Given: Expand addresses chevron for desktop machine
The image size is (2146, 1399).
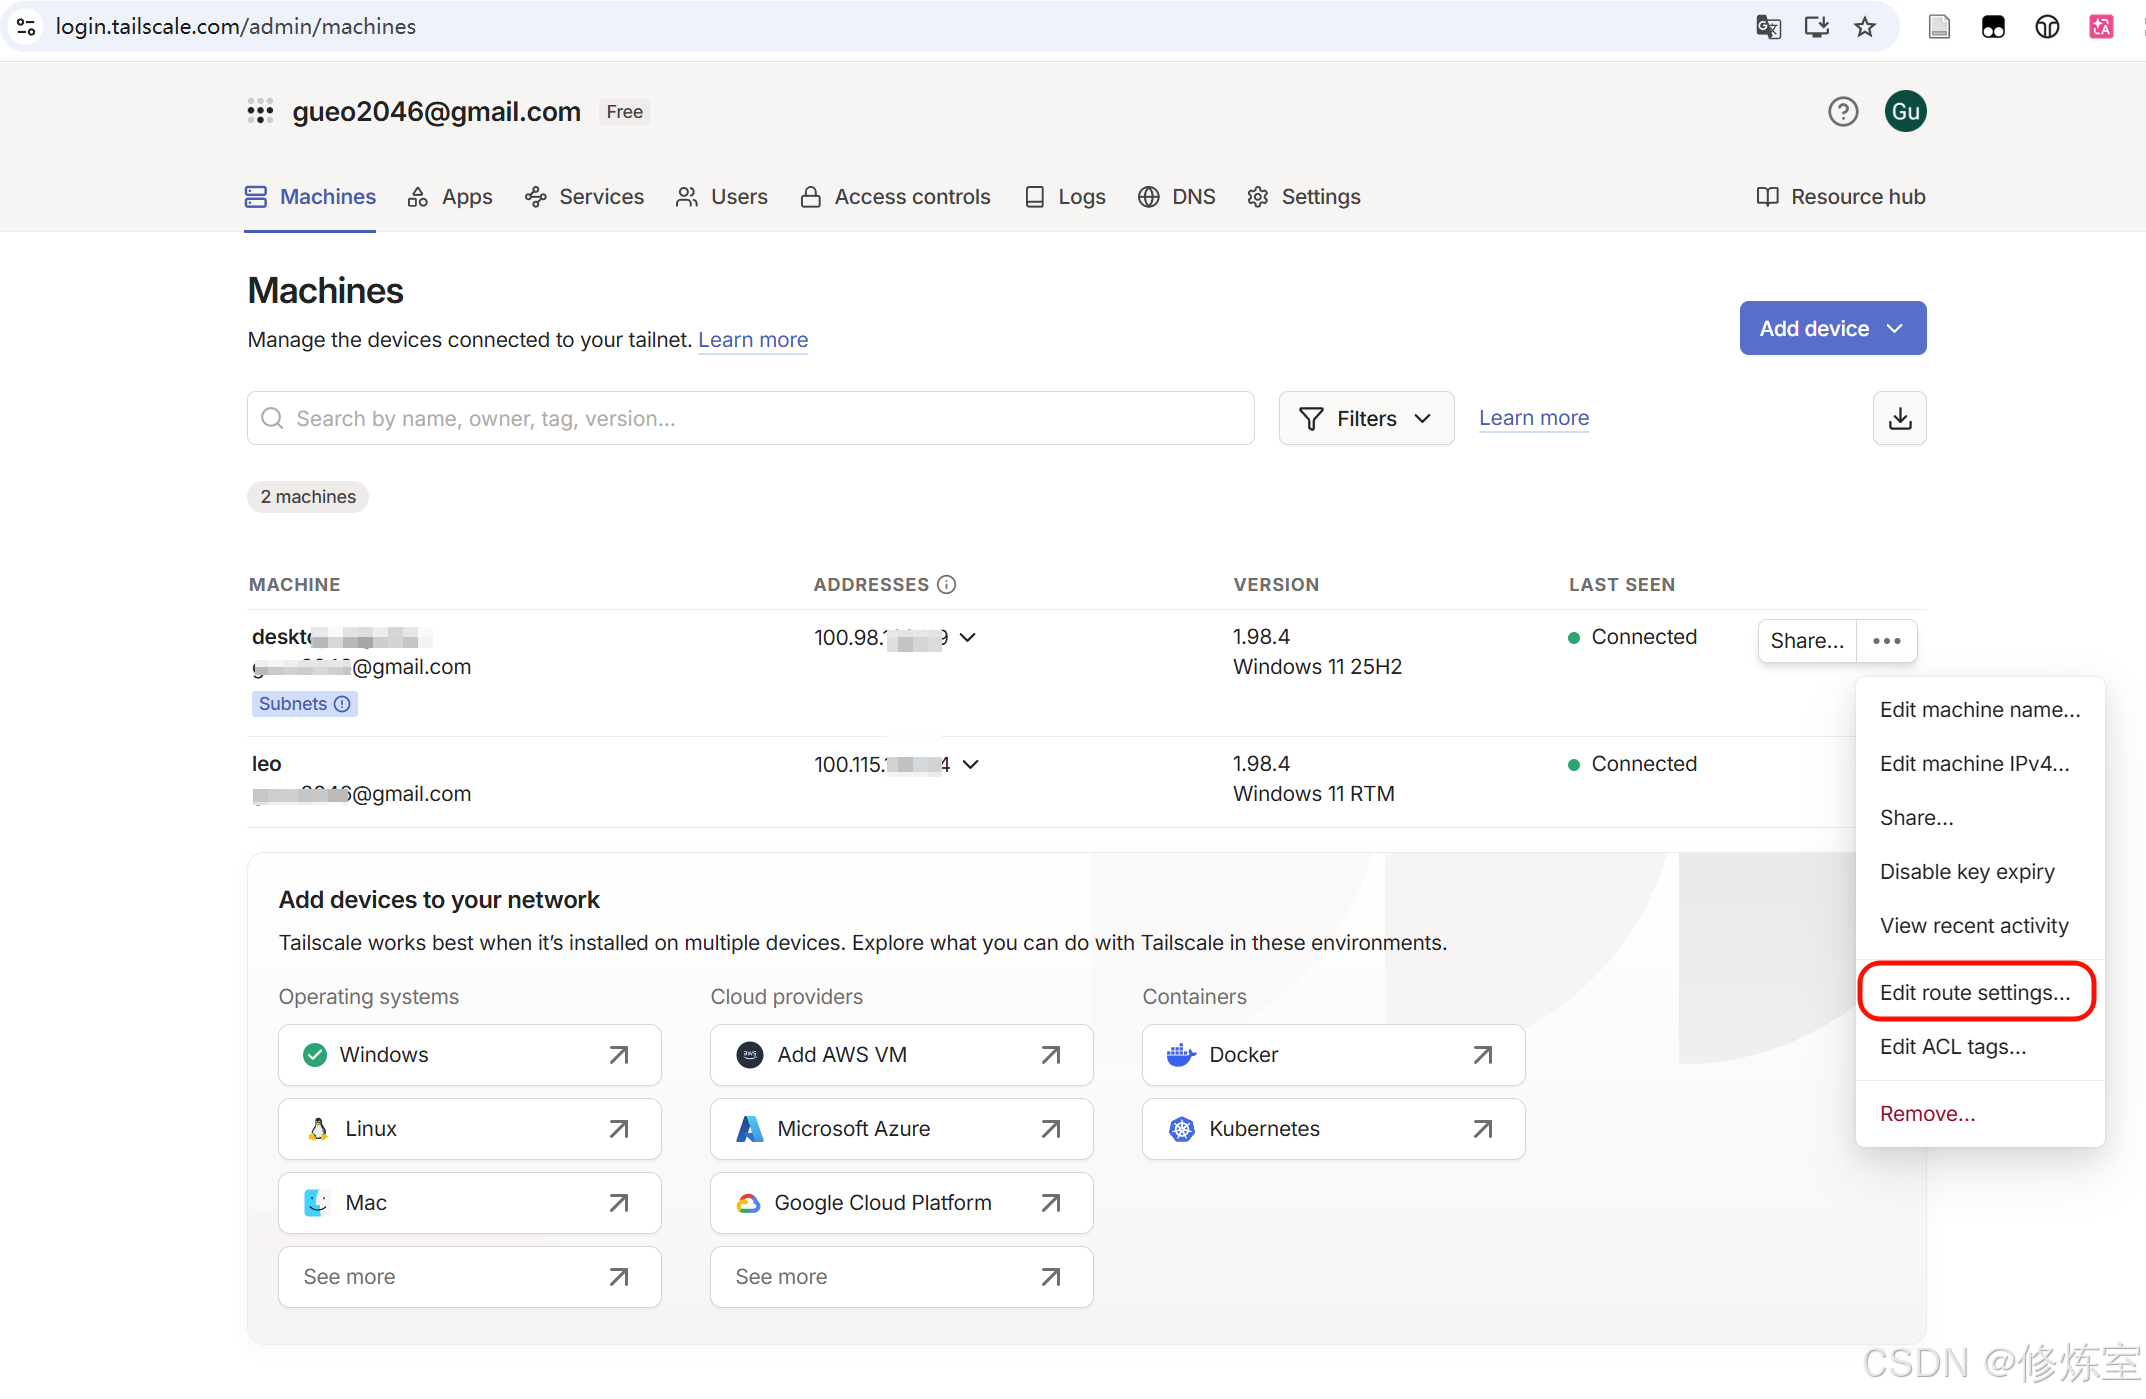Looking at the screenshot, I should 967,637.
